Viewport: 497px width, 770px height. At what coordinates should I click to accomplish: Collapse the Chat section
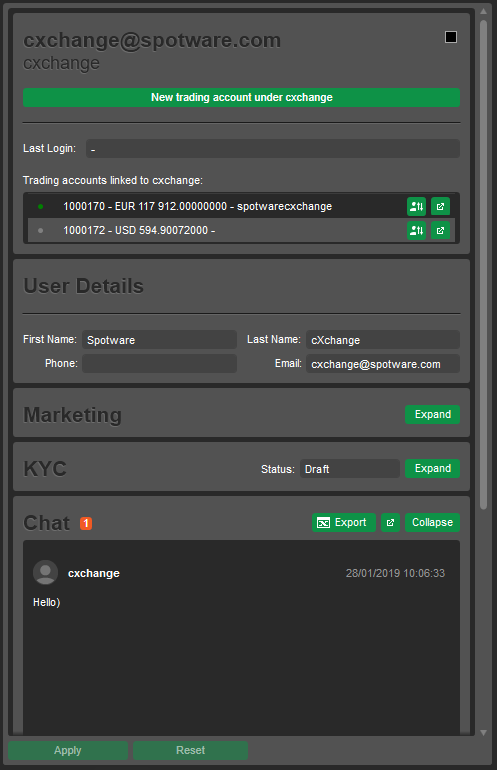click(x=433, y=522)
